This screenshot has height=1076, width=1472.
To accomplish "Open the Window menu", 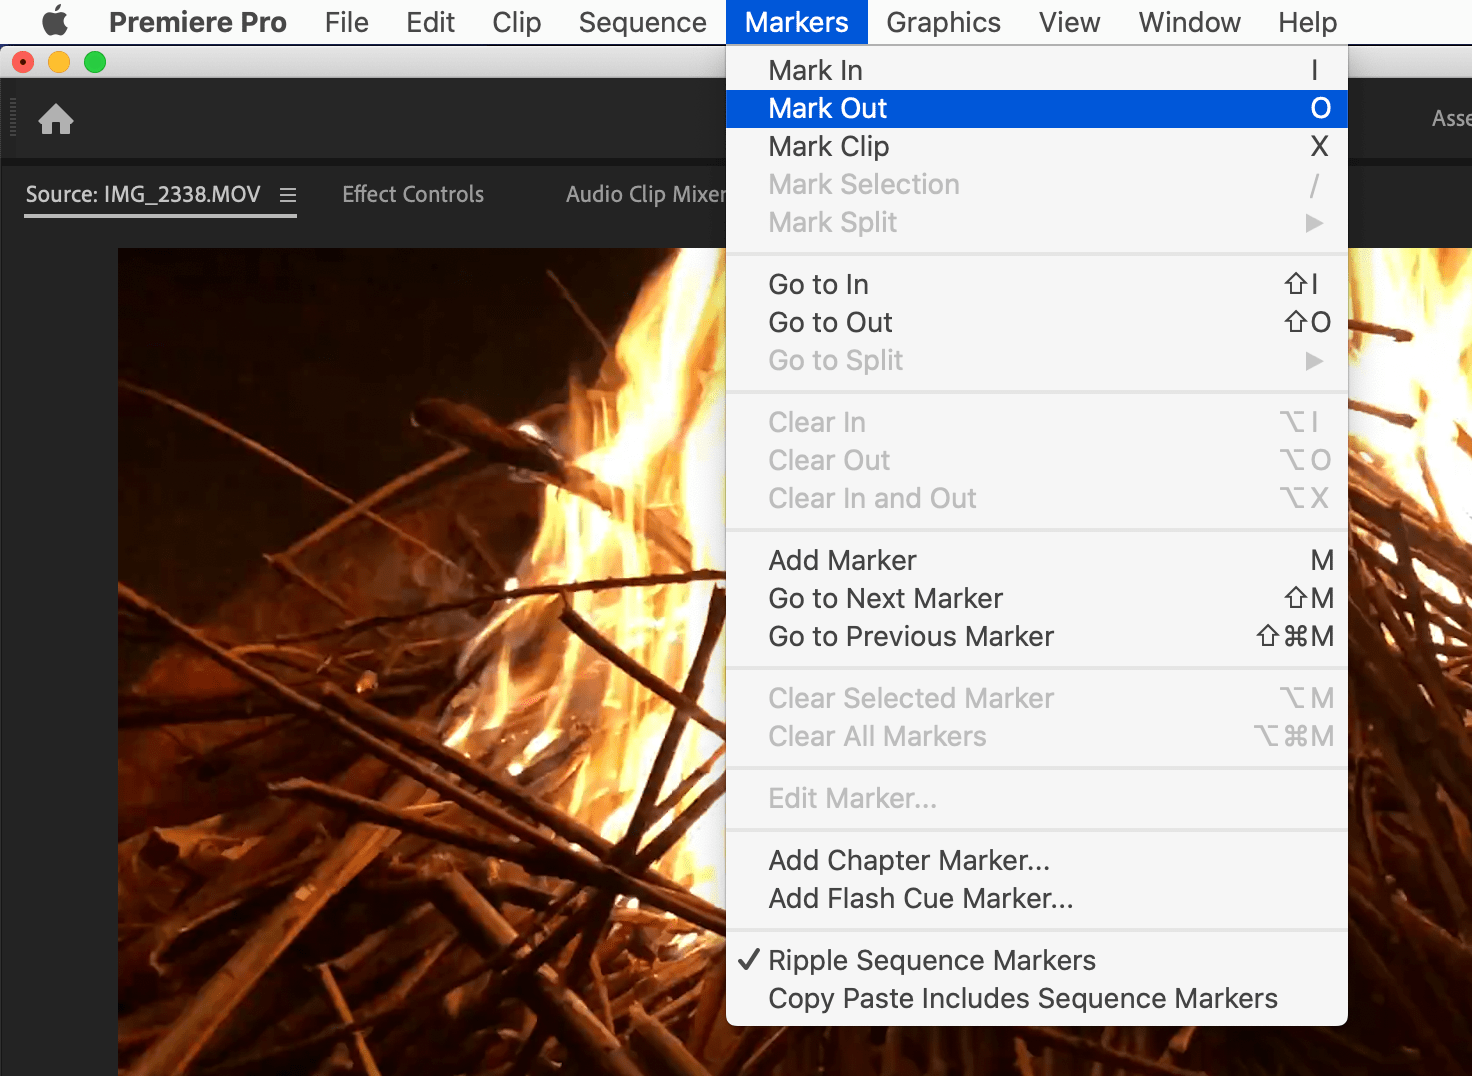I will pyautogui.click(x=1190, y=22).
